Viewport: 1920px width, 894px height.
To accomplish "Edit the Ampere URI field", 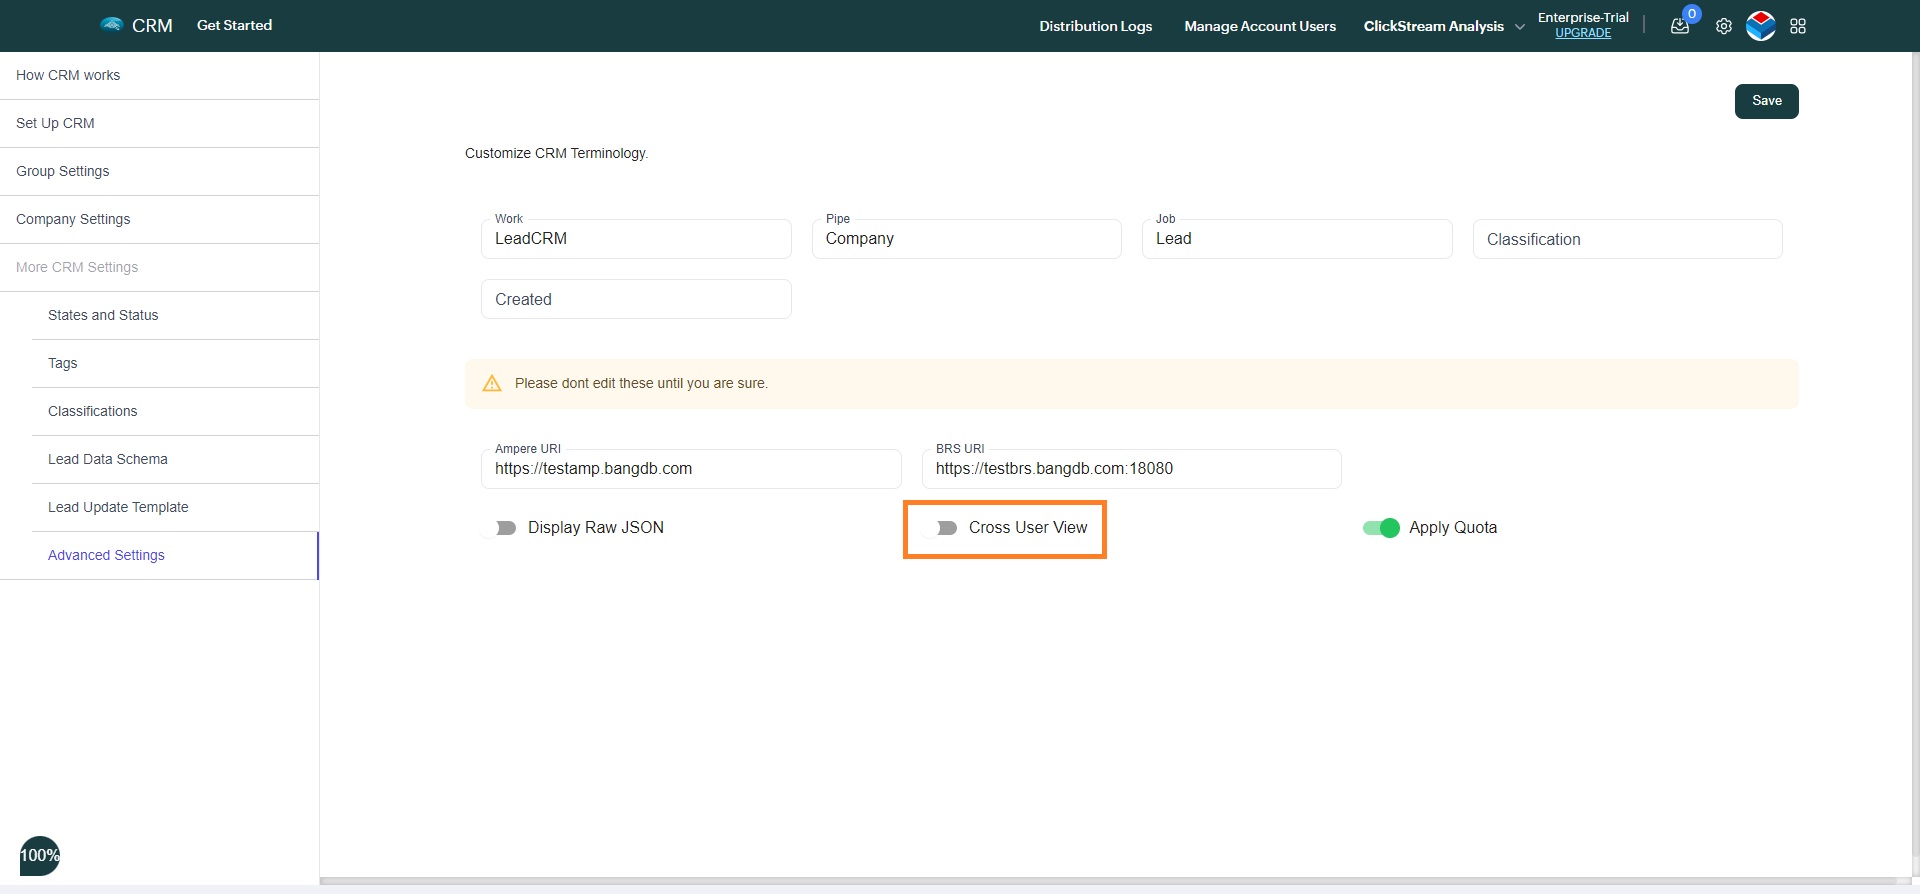I will [x=691, y=469].
